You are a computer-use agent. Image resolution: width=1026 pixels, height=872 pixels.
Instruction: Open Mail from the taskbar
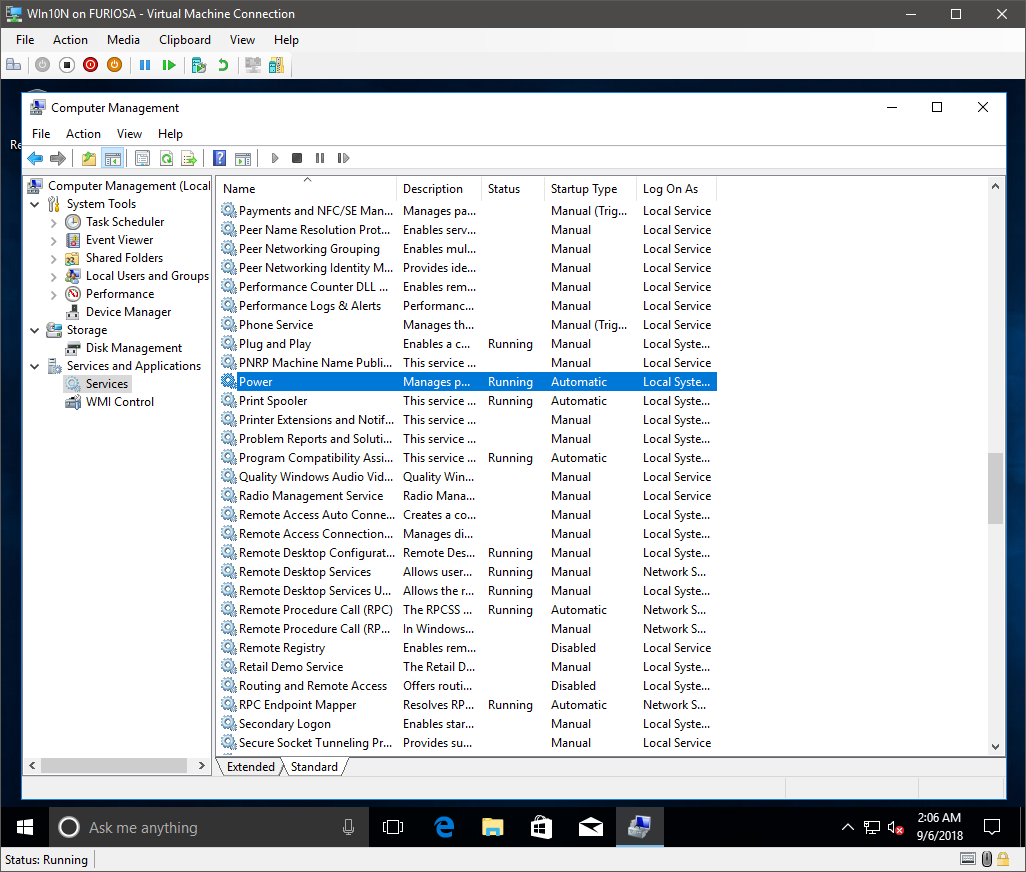[590, 828]
